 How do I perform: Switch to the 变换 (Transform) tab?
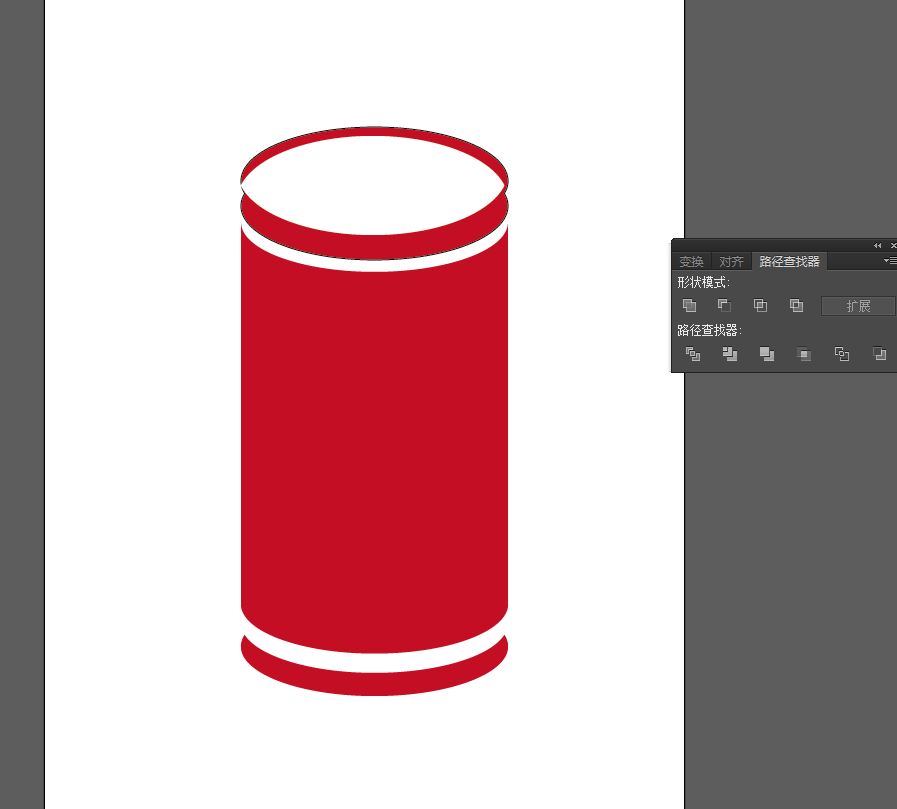[x=691, y=262]
